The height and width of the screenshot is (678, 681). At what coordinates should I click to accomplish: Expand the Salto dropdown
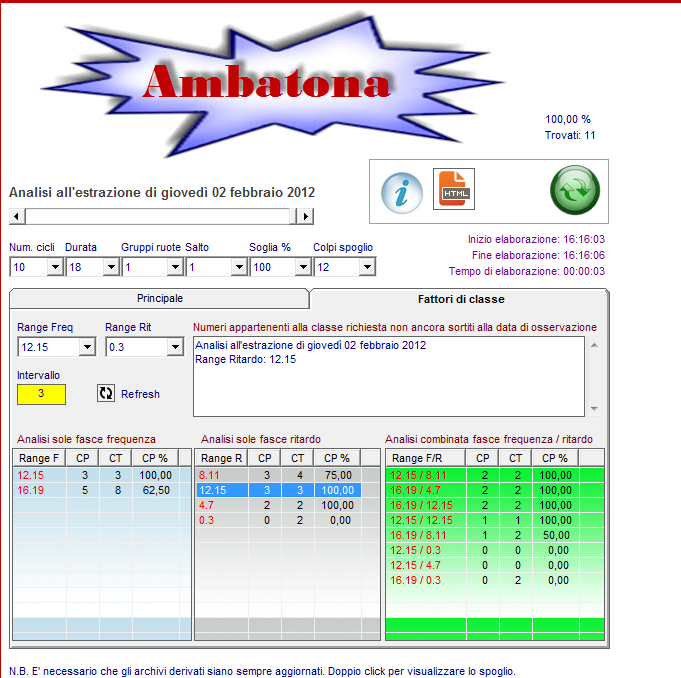tap(239, 267)
